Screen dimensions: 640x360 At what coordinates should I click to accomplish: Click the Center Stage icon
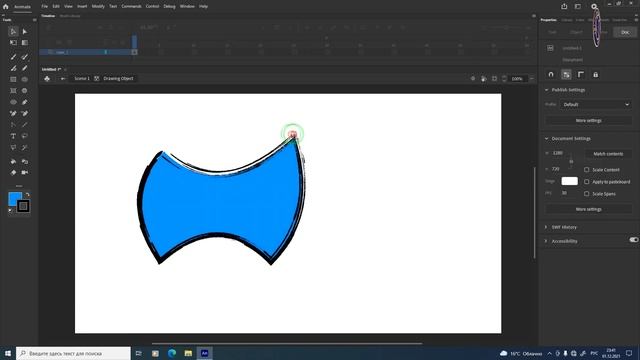tap(473, 78)
